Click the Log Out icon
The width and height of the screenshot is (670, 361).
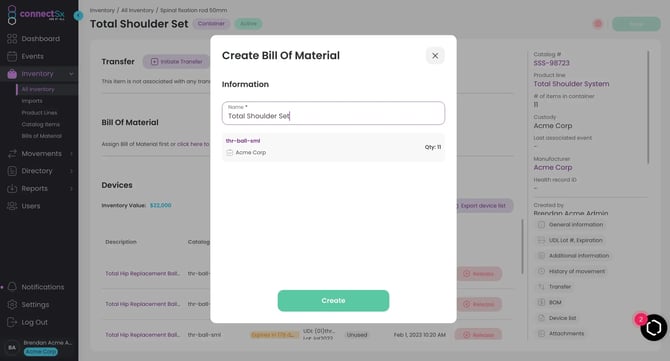[12, 322]
